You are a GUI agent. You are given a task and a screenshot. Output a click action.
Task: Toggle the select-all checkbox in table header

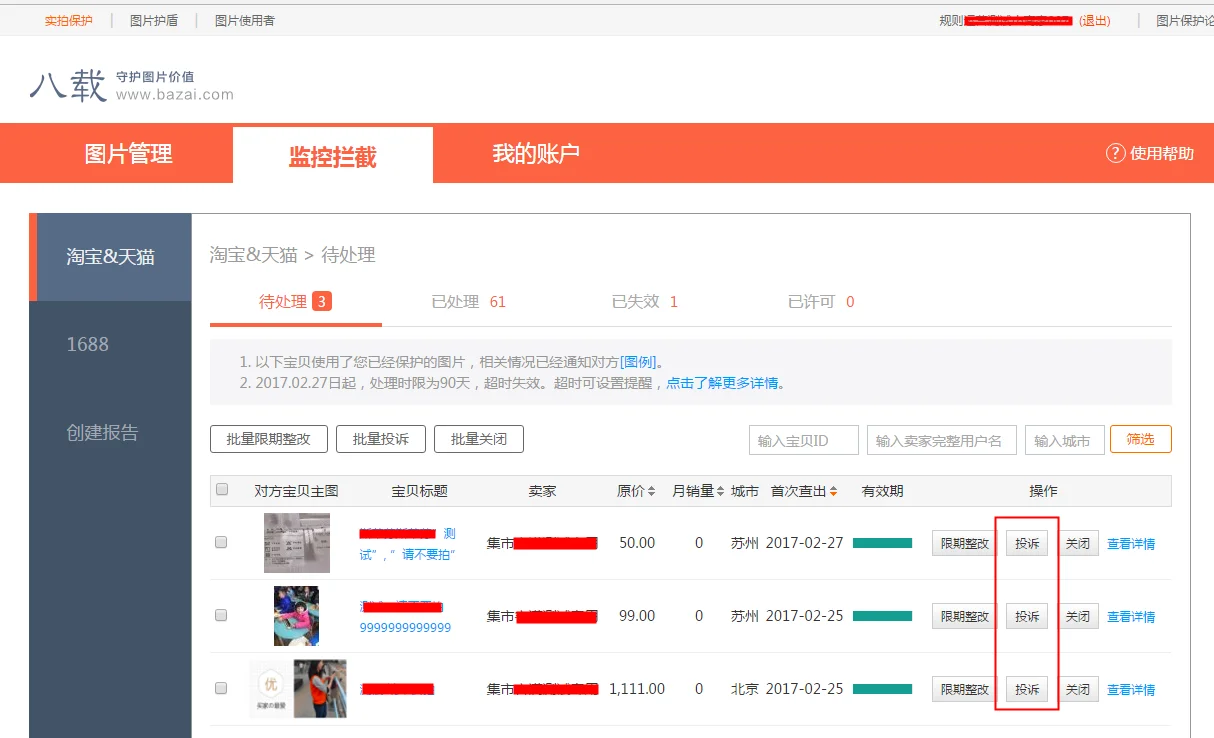(x=222, y=490)
